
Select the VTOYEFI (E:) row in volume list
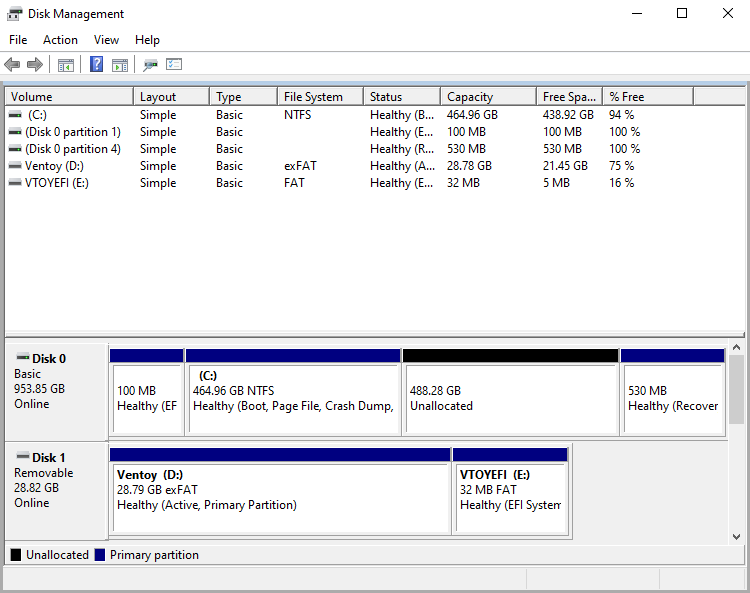(50, 183)
